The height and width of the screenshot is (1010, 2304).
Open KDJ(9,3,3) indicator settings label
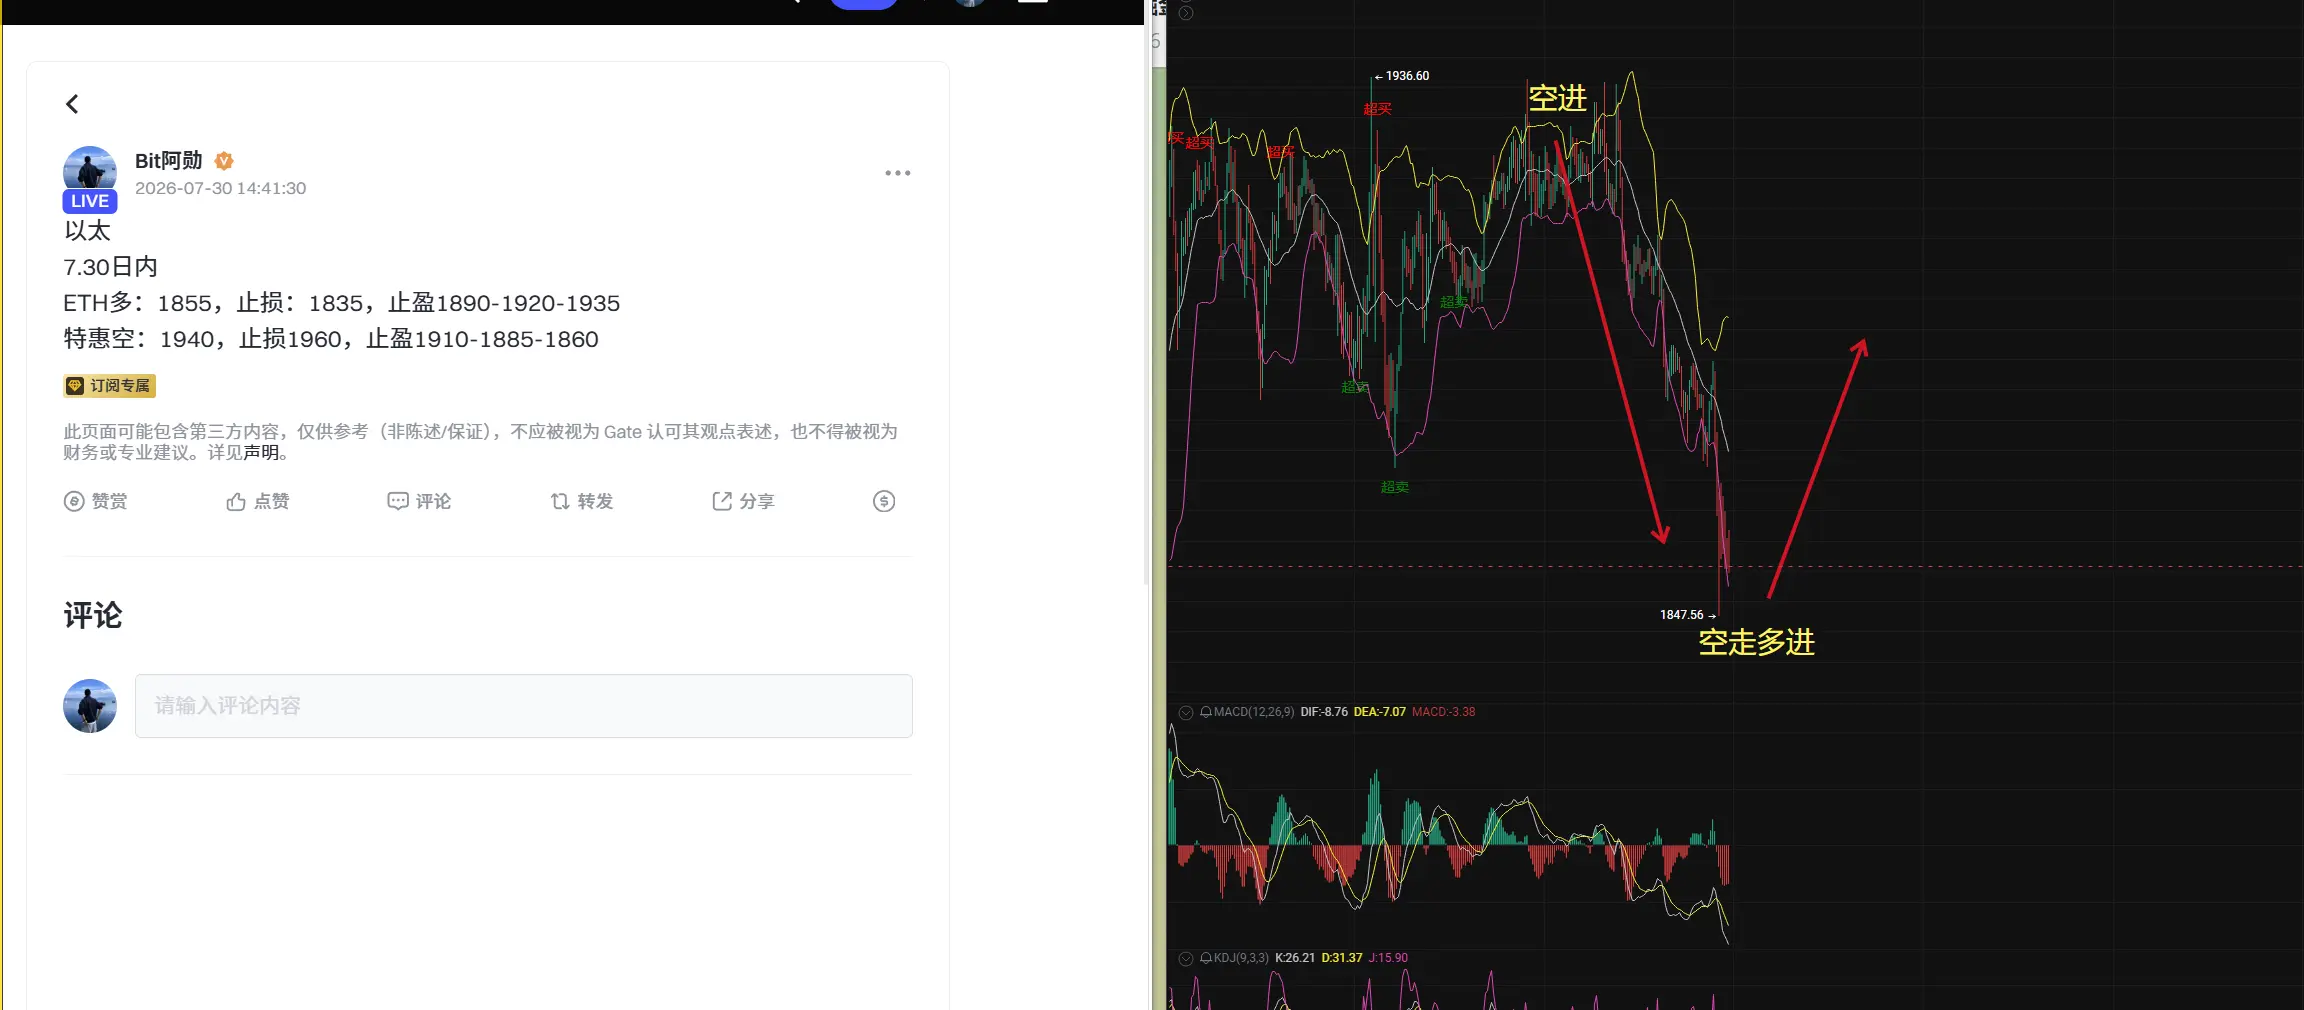pos(1241,958)
